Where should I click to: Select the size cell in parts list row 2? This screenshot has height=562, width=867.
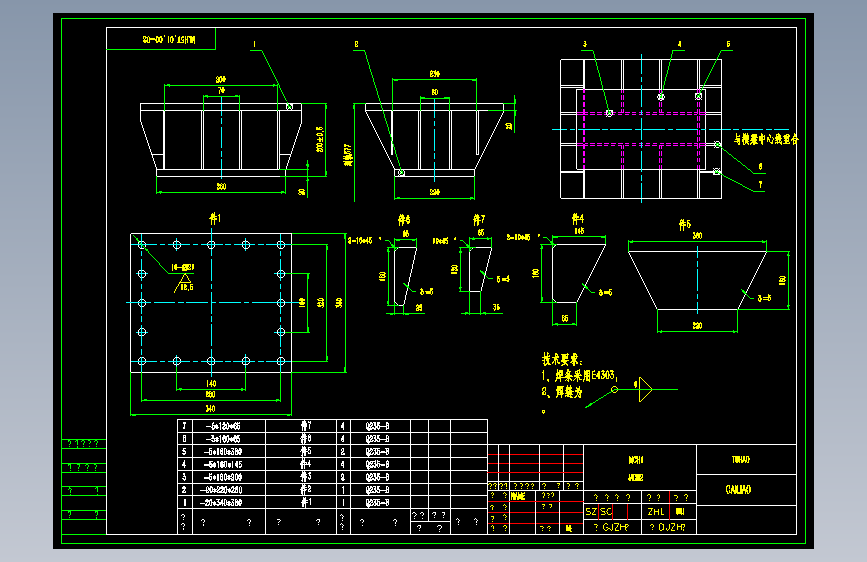point(229,490)
